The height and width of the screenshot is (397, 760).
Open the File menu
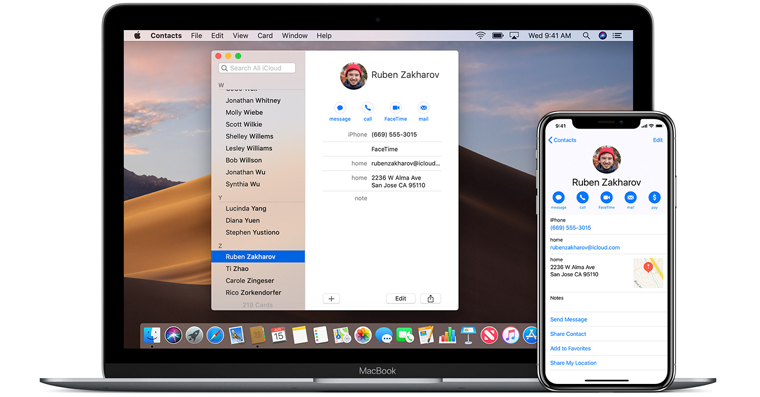coord(196,35)
